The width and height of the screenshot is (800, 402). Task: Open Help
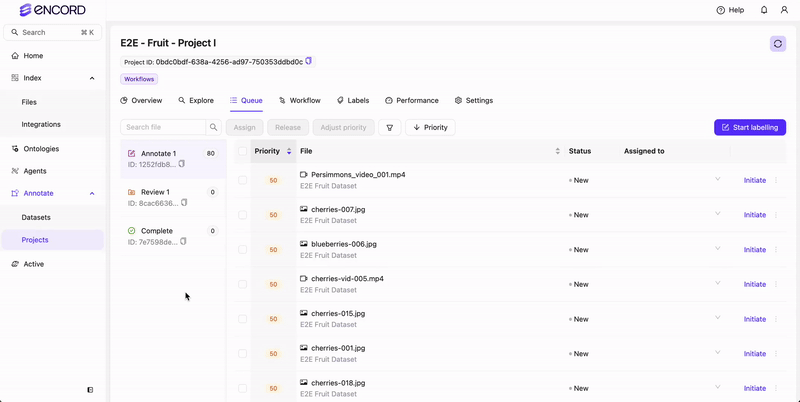click(730, 10)
